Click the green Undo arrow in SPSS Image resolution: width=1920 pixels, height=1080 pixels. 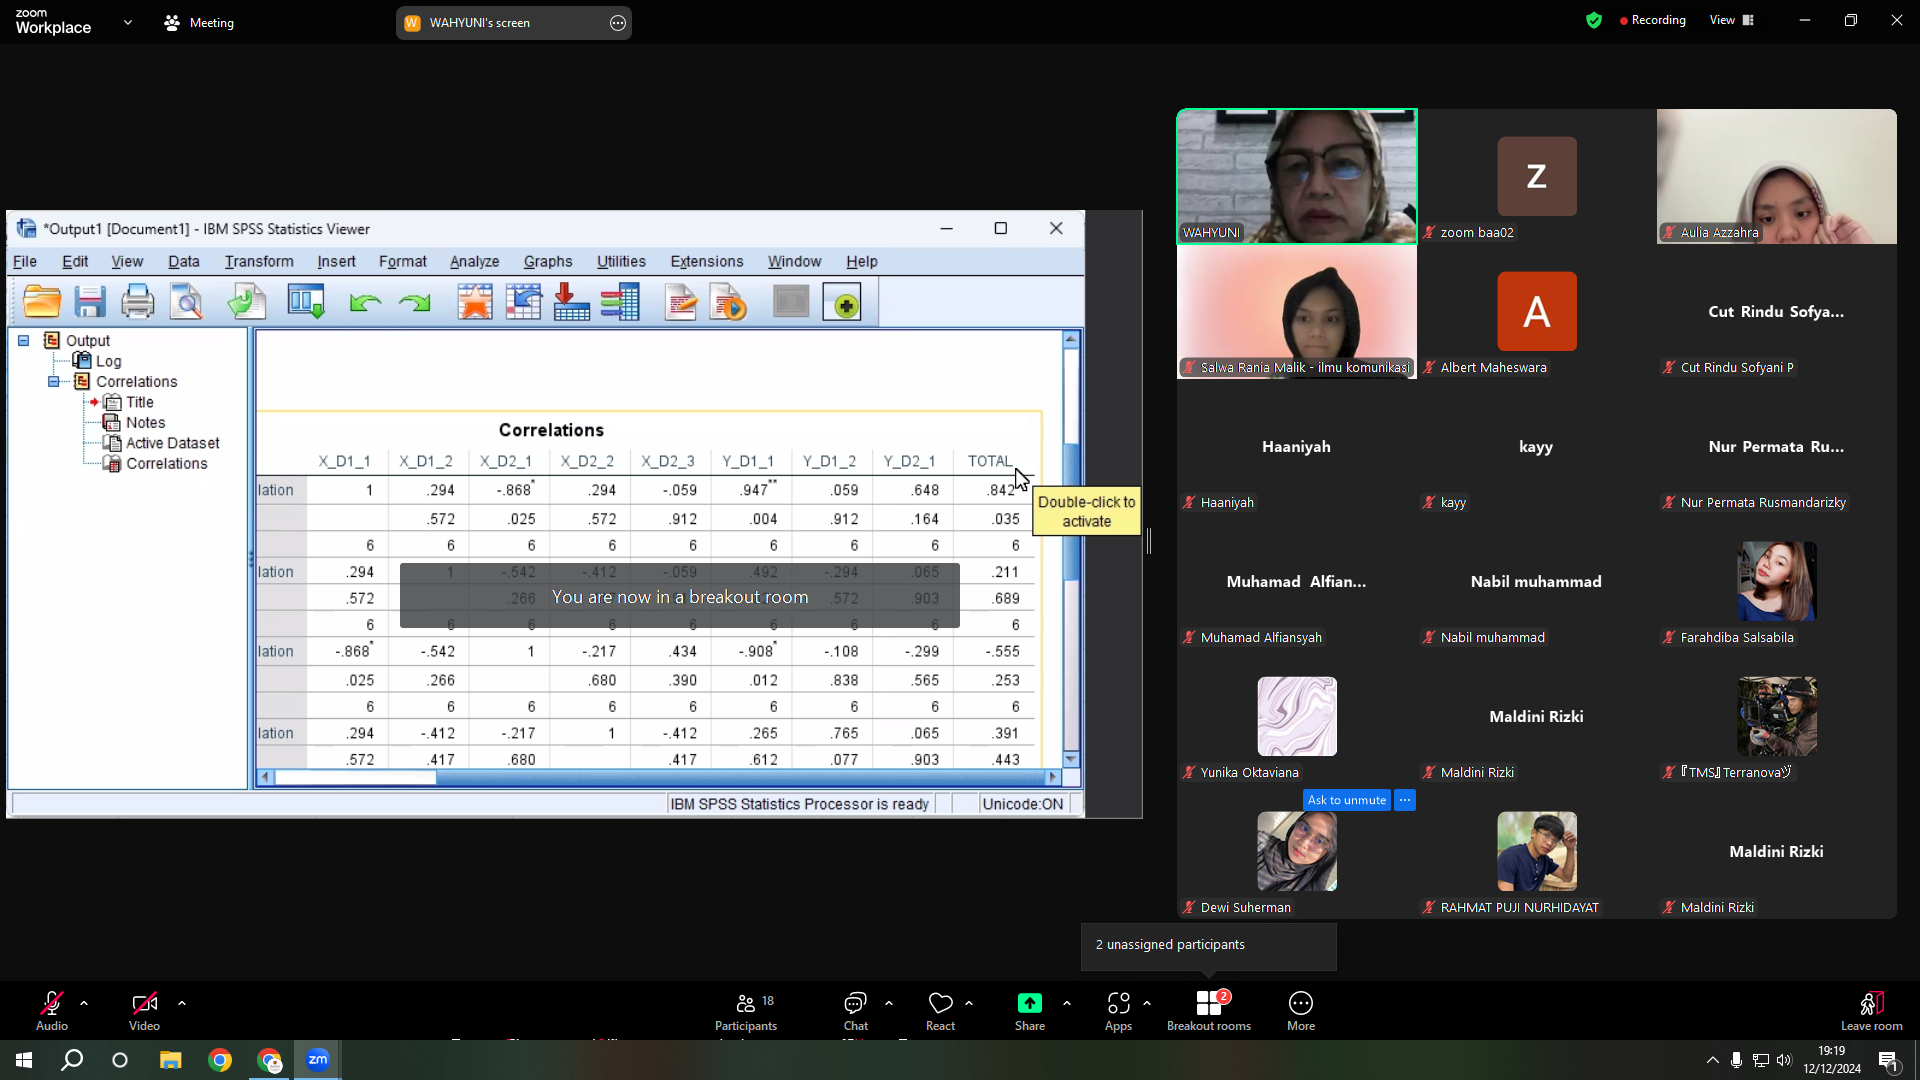click(x=366, y=302)
